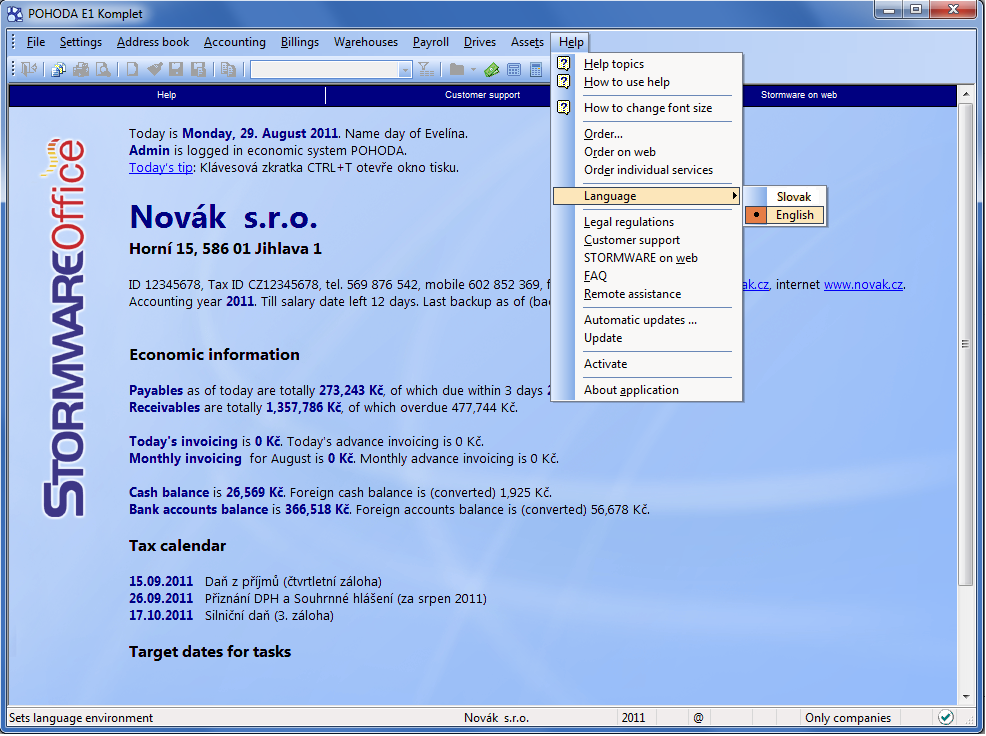986x736 pixels.
Task: Click the print preview magnifier icon
Action: pos(102,69)
